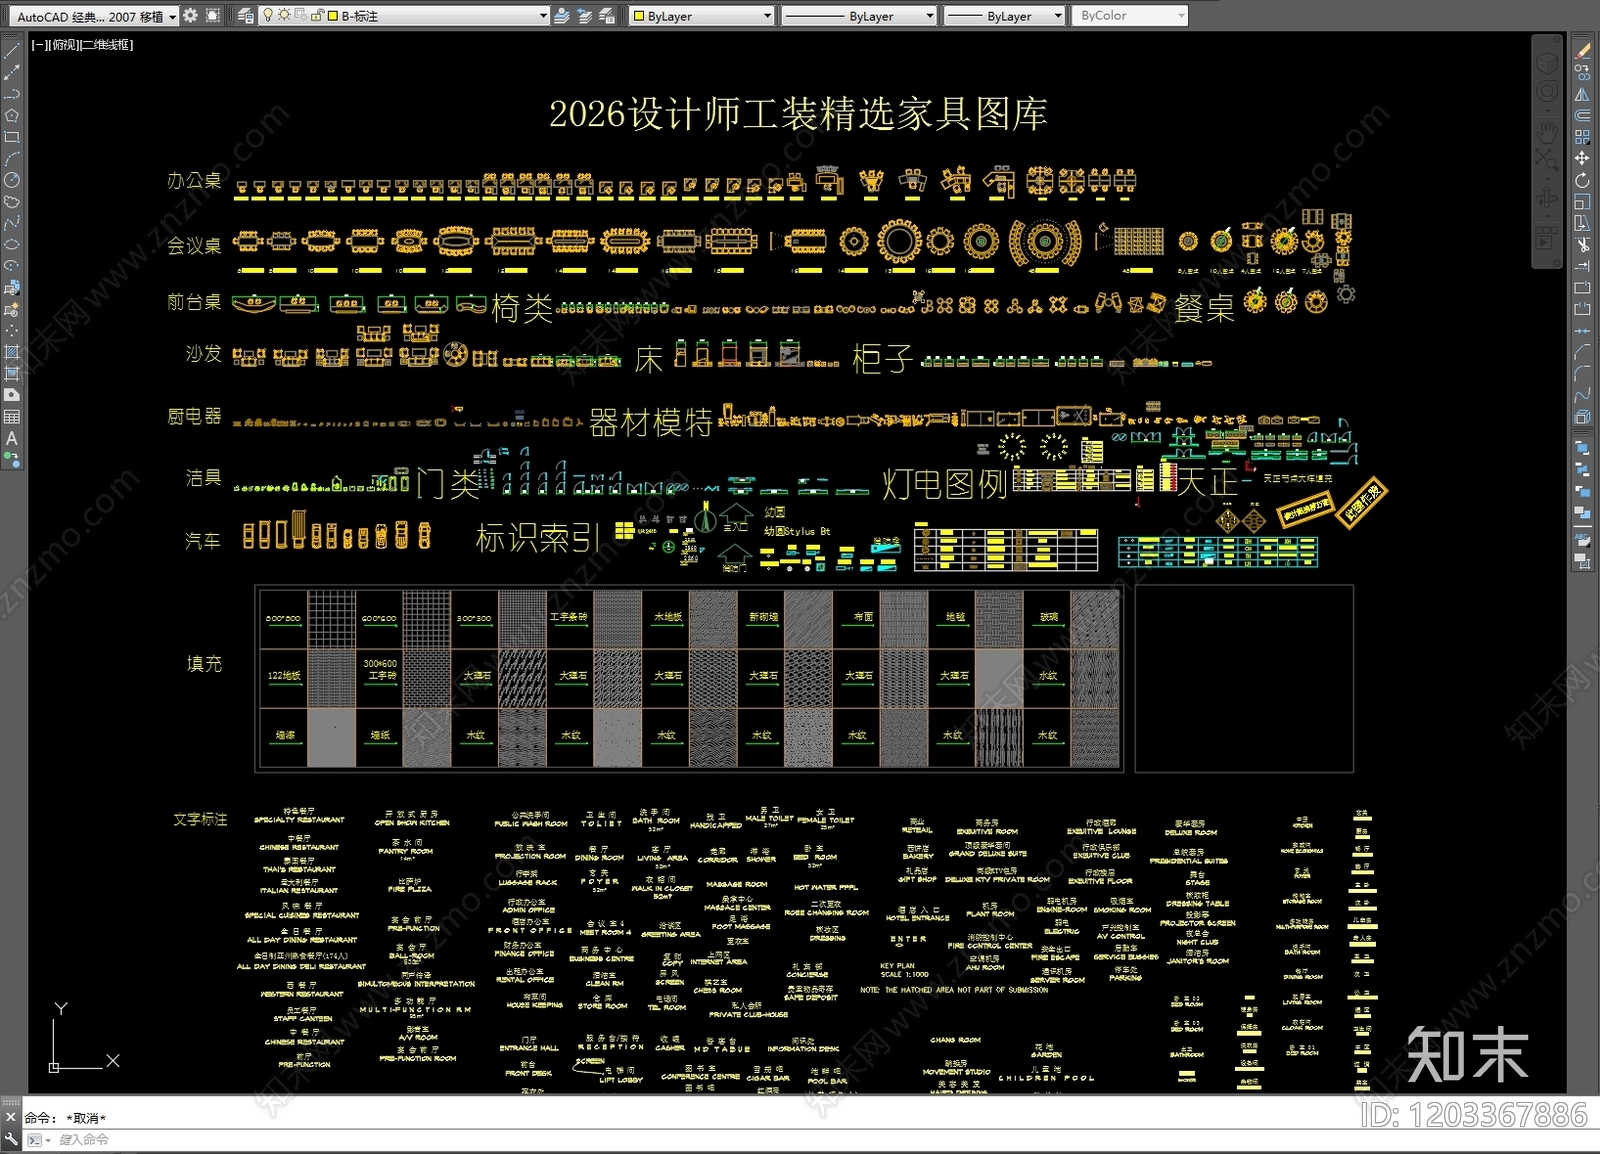Click the yellow B-标注 layer color swatch

pos(333,16)
